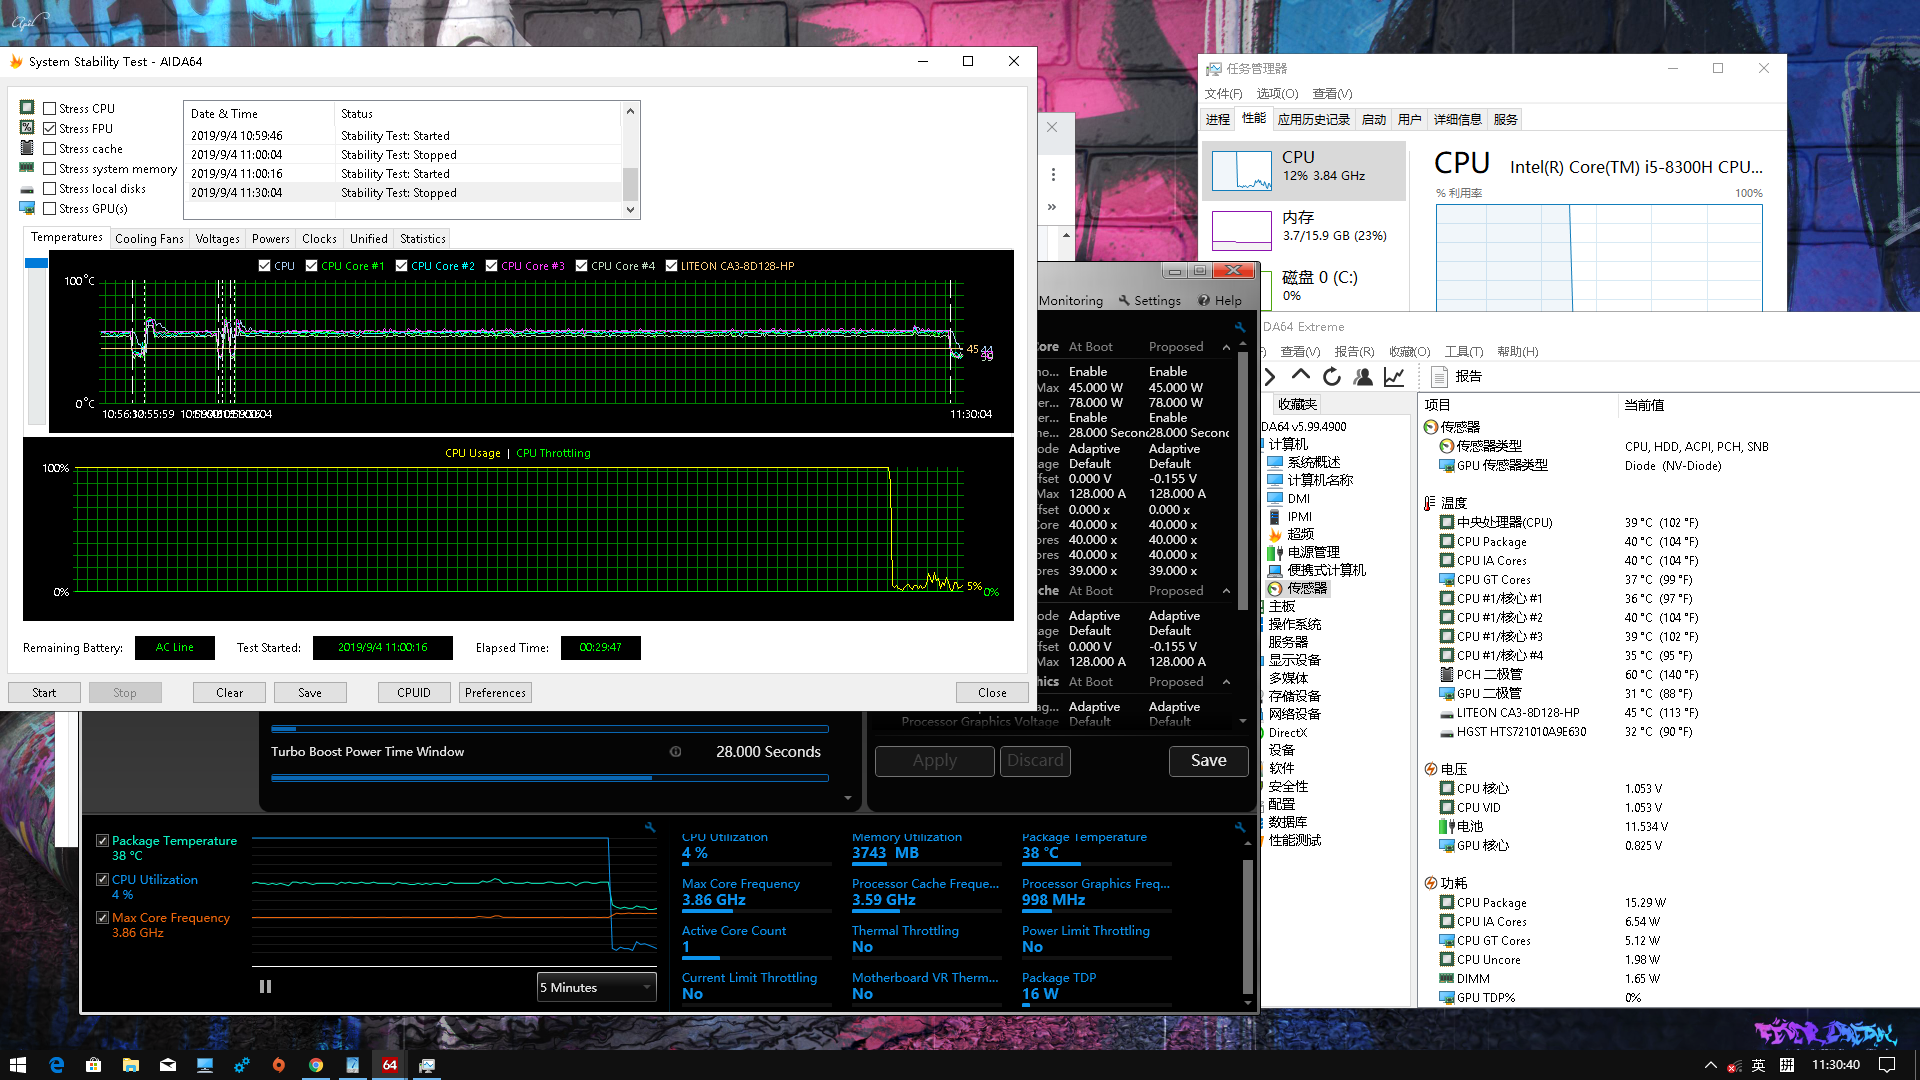This screenshot has width=1920, height=1080.
Task: Select the 5 Minutes dropdown in XTU
Action: click(595, 986)
